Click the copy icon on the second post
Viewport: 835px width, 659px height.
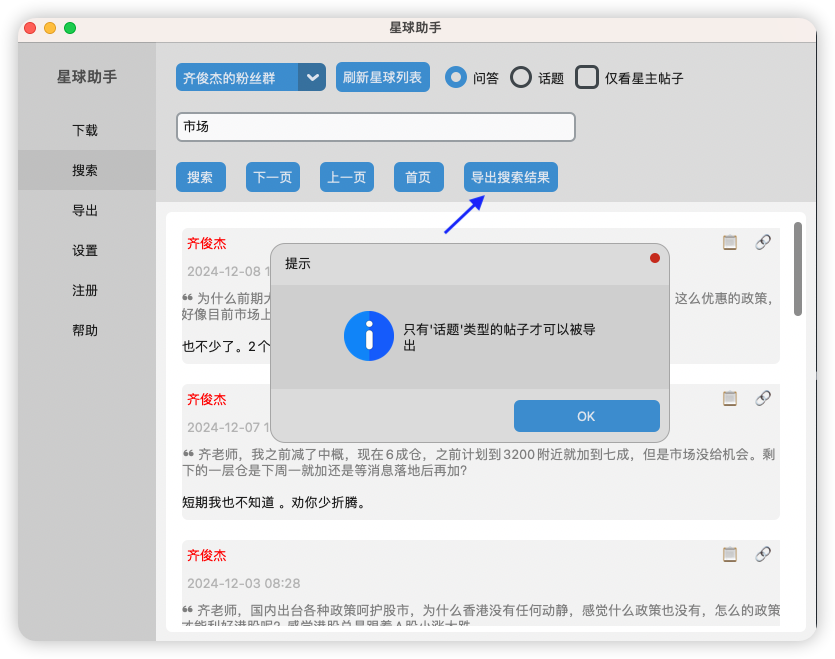(730, 398)
